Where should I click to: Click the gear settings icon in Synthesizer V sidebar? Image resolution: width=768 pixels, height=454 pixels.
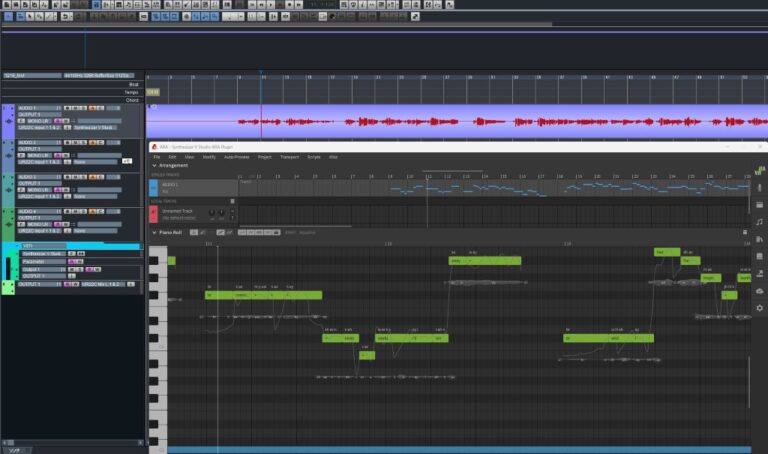(759, 308)
